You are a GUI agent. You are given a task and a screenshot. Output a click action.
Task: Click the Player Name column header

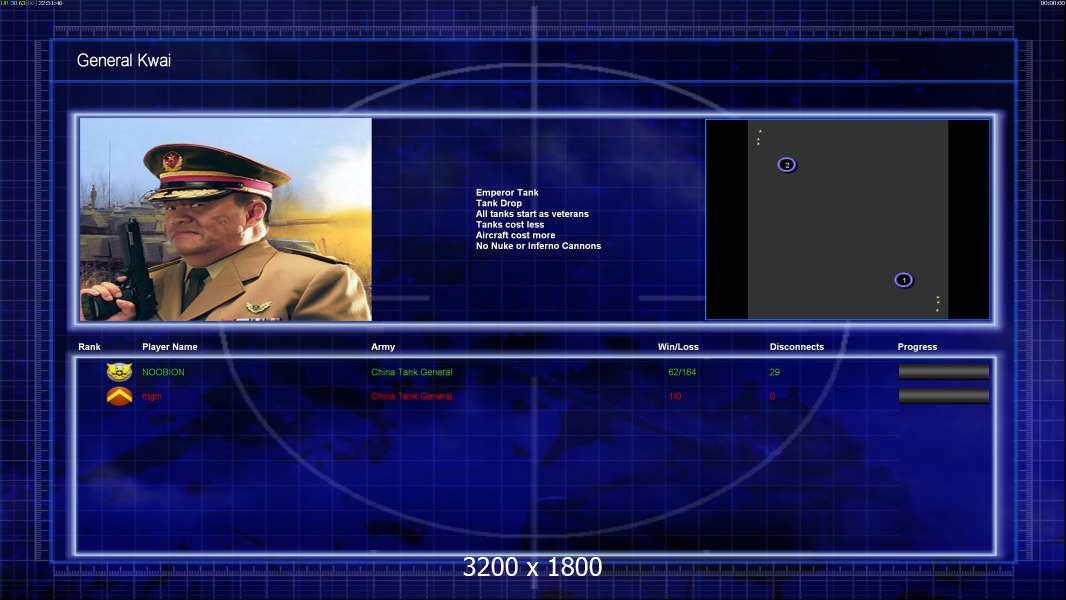pos(170,347)
